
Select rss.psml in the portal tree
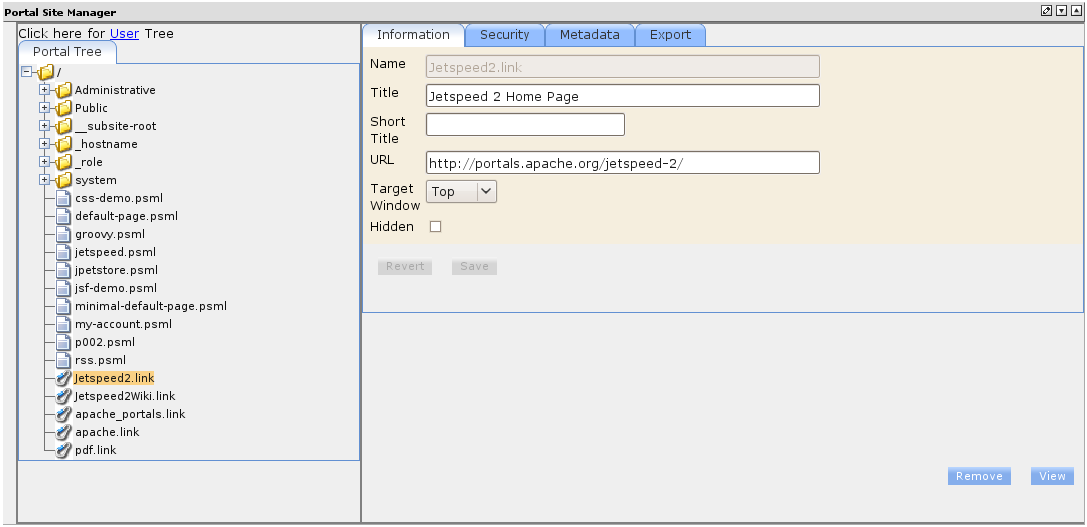(x=100, y=360)
